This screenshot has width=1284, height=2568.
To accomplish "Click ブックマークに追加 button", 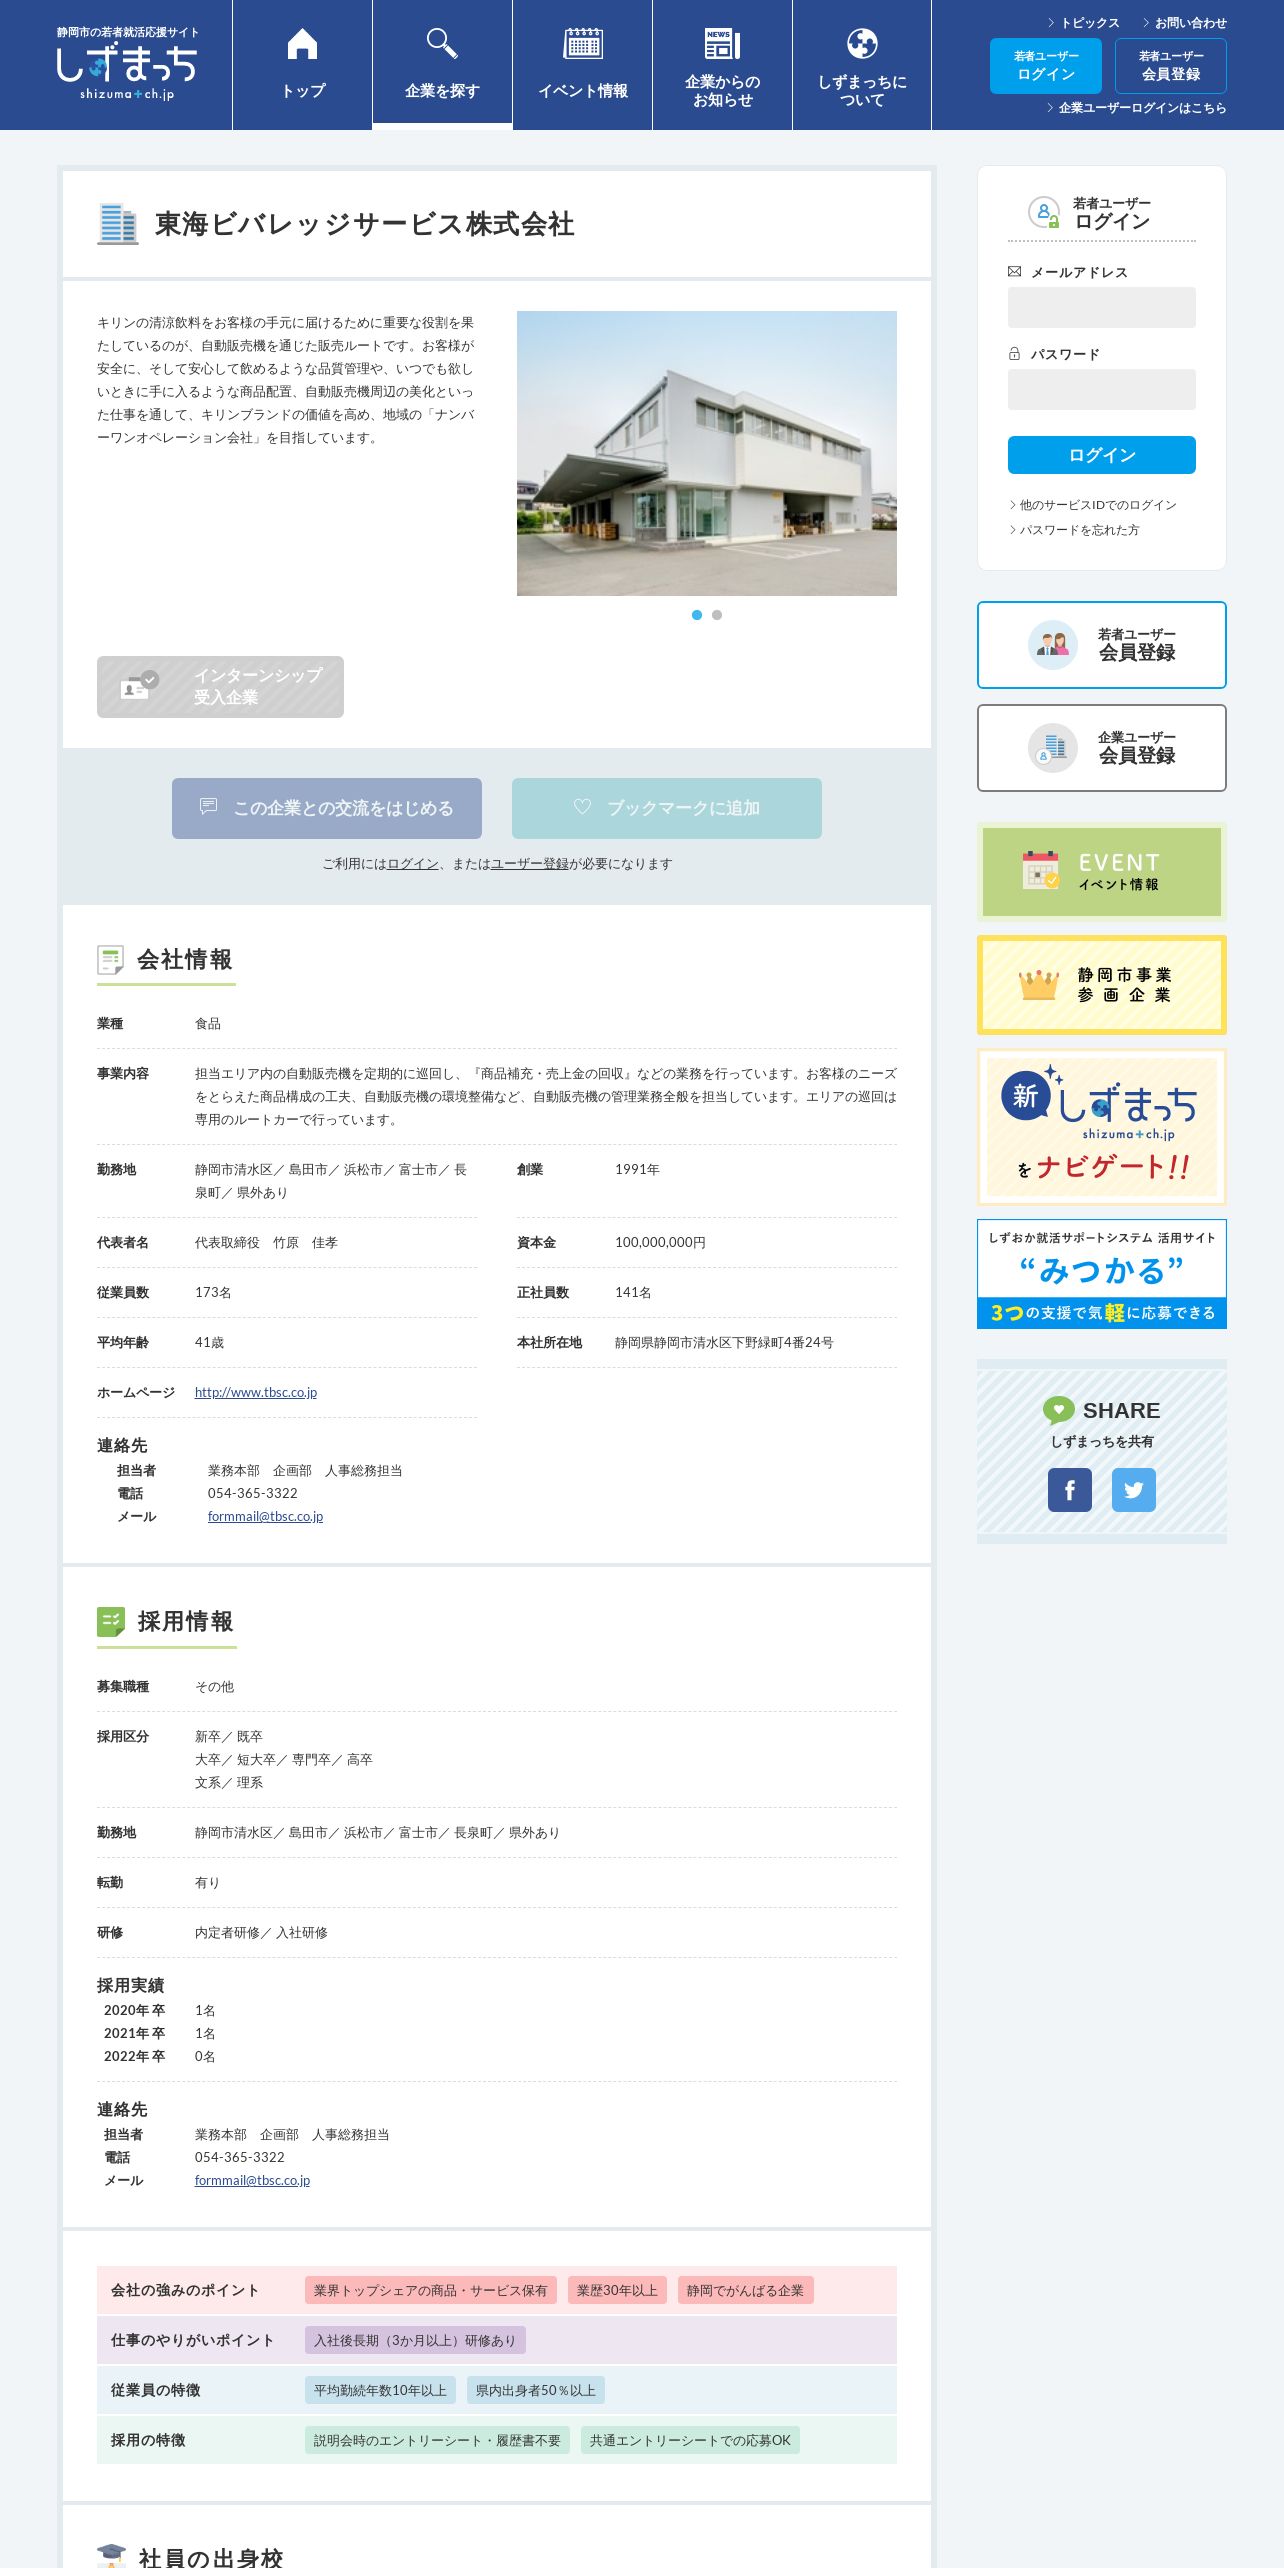I will tap(667, 808).
